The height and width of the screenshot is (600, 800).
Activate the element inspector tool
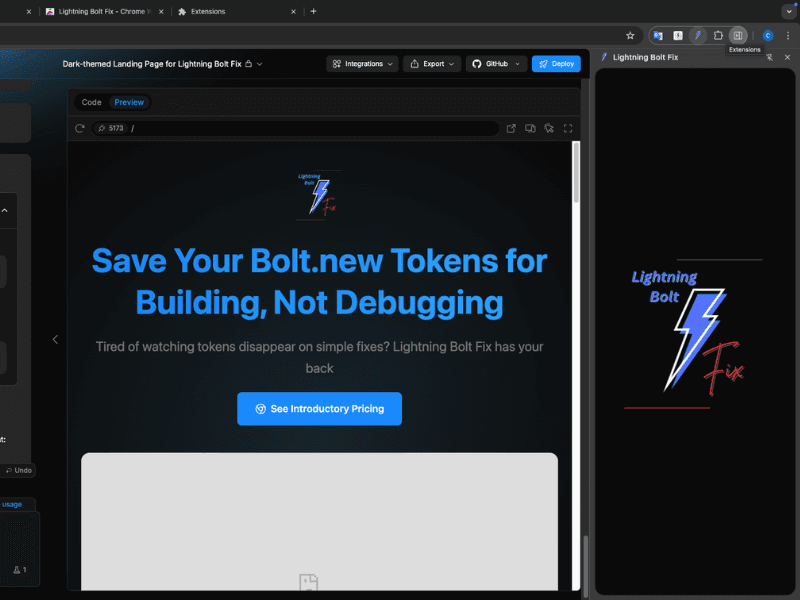548,128
